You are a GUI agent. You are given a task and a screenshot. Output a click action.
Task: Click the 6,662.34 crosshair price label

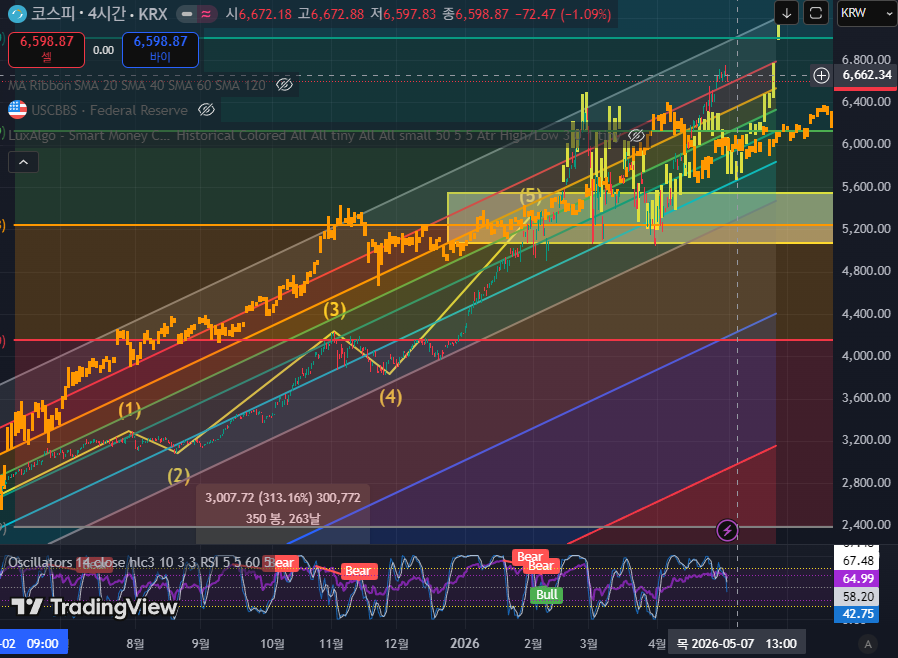click(866, 75)
